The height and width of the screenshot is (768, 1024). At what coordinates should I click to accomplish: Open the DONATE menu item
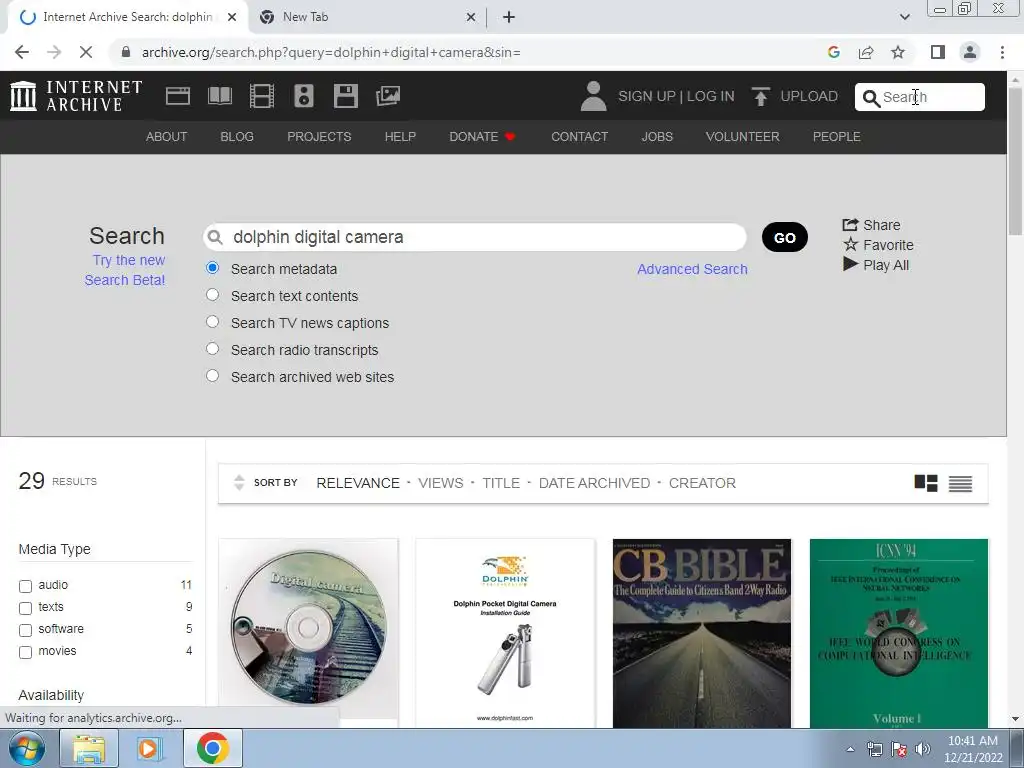point(482,136)
